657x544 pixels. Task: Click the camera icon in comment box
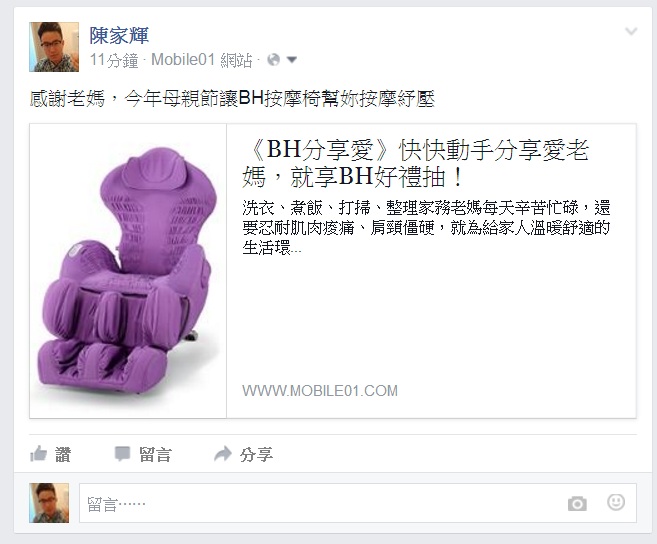click(577, 503)
